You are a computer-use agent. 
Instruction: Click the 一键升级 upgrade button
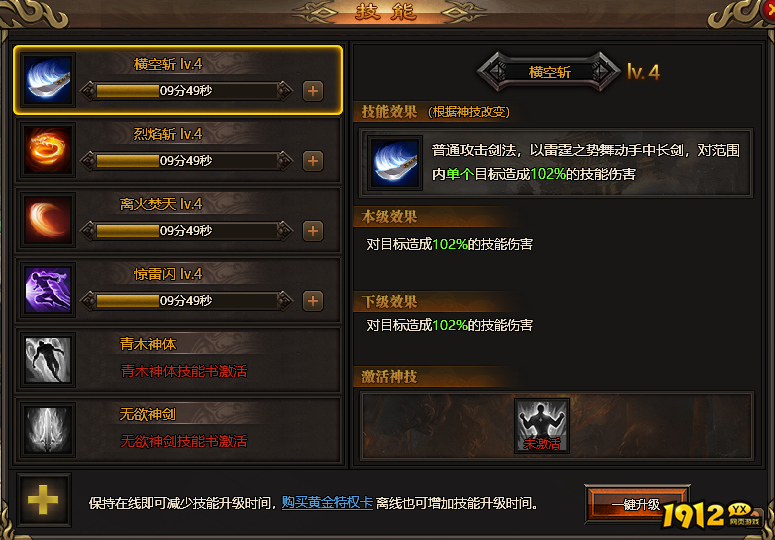637,504
